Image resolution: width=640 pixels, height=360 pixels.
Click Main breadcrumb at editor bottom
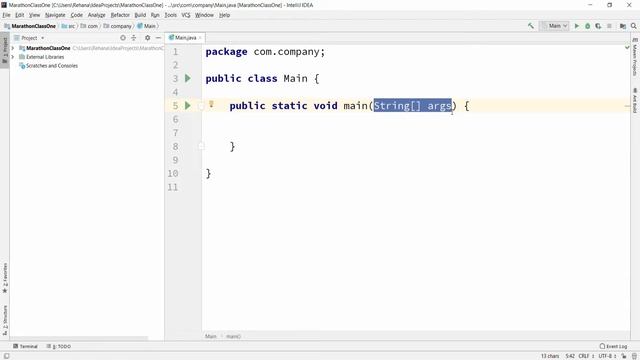(211, 336)
